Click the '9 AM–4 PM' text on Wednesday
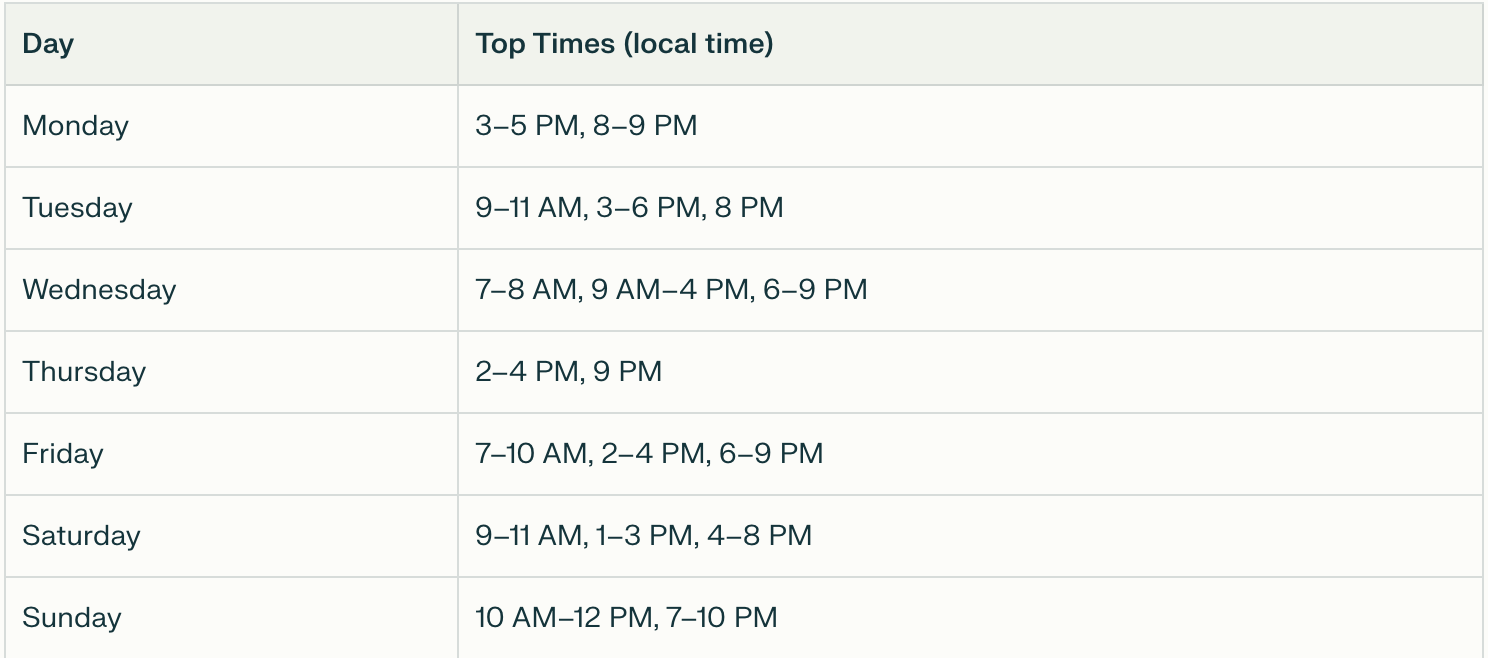 click(669, 290)
